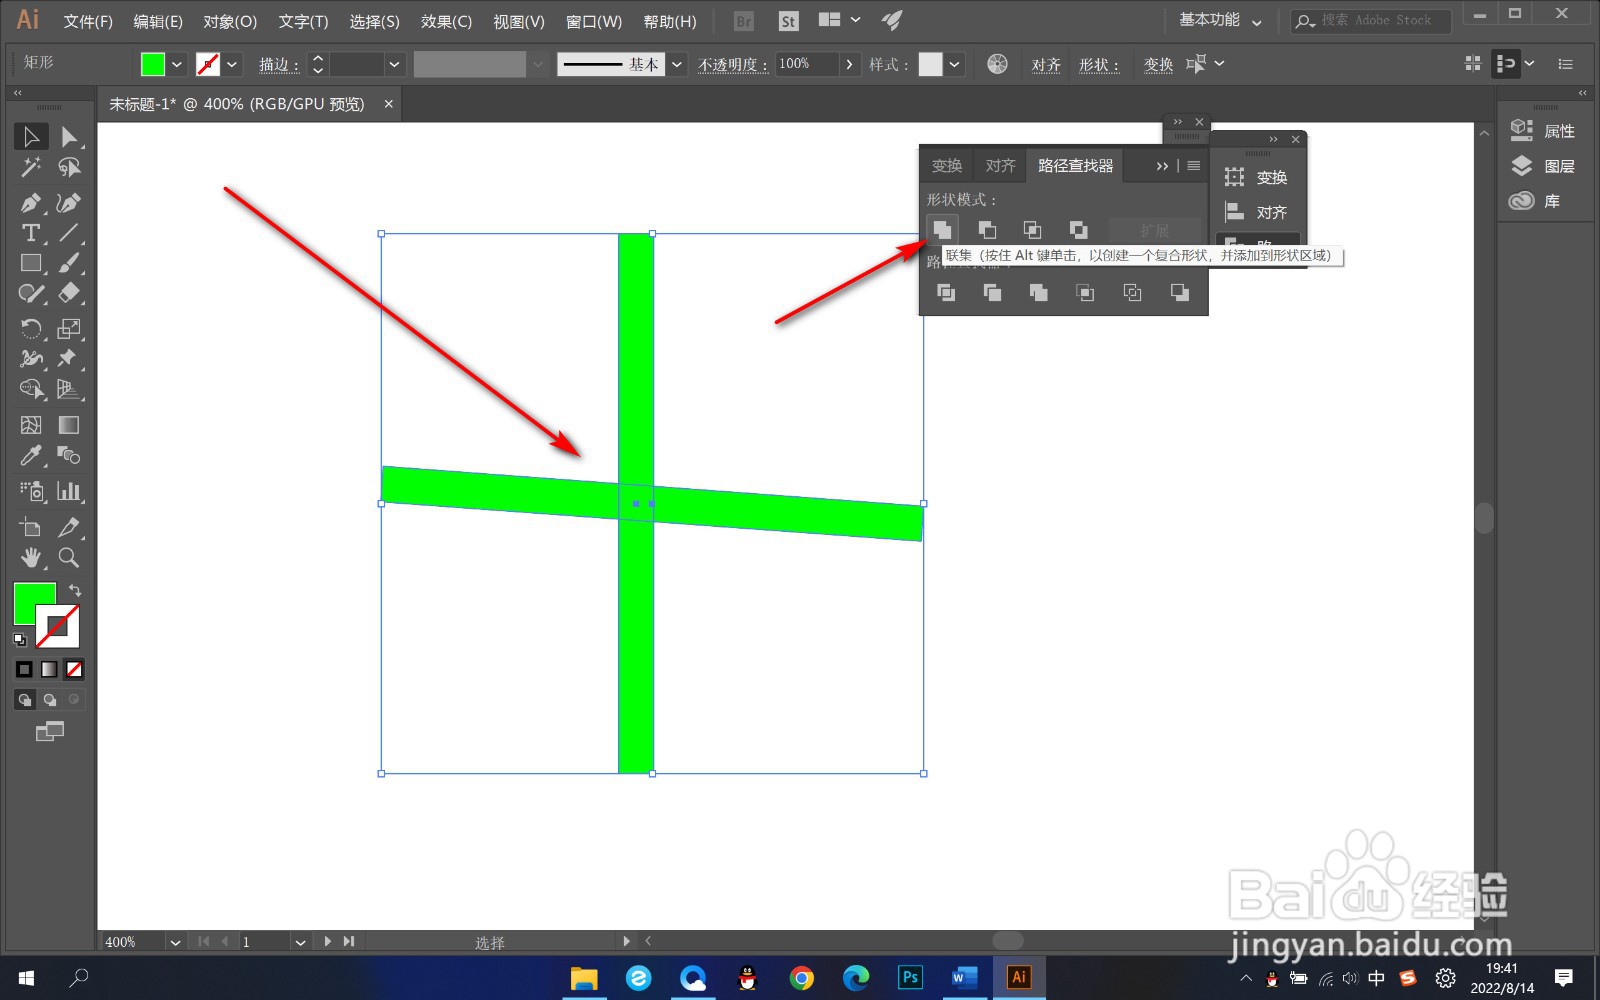Select the Magic Wand tool
This screenshot has height=1000, width=1600.
pos(31,167)
